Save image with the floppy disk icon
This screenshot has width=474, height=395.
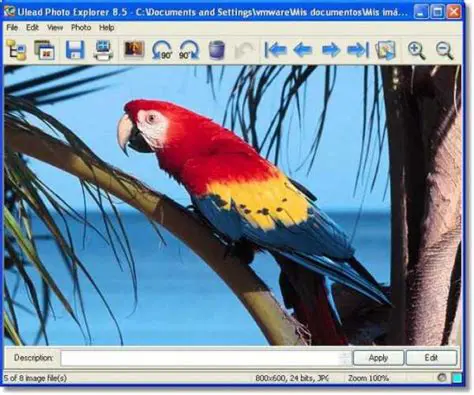(75, 50)
